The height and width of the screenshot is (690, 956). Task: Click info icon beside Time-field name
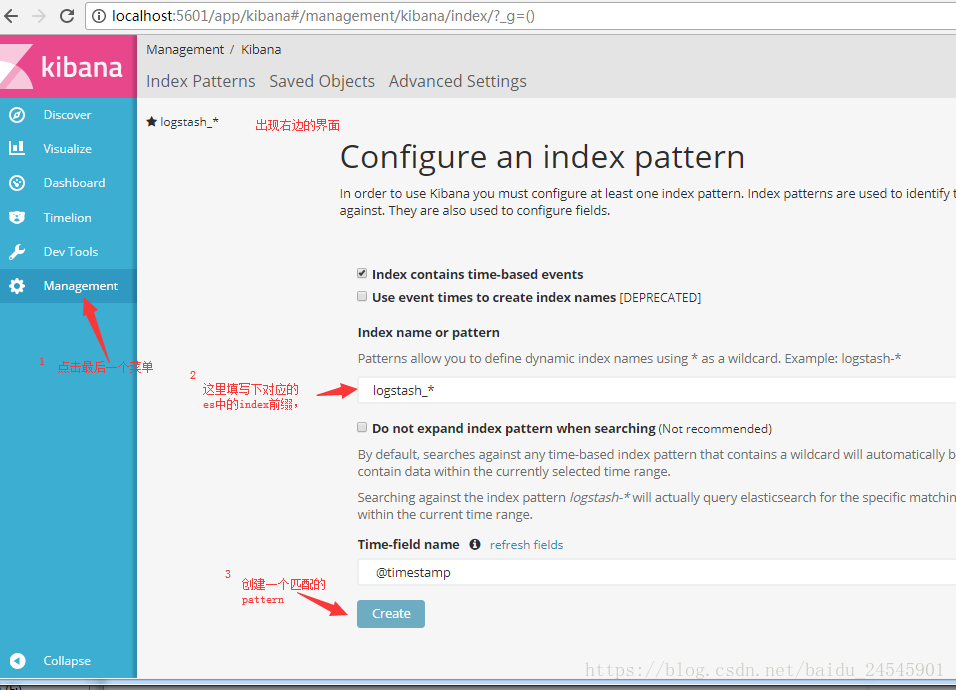point(475,544)
